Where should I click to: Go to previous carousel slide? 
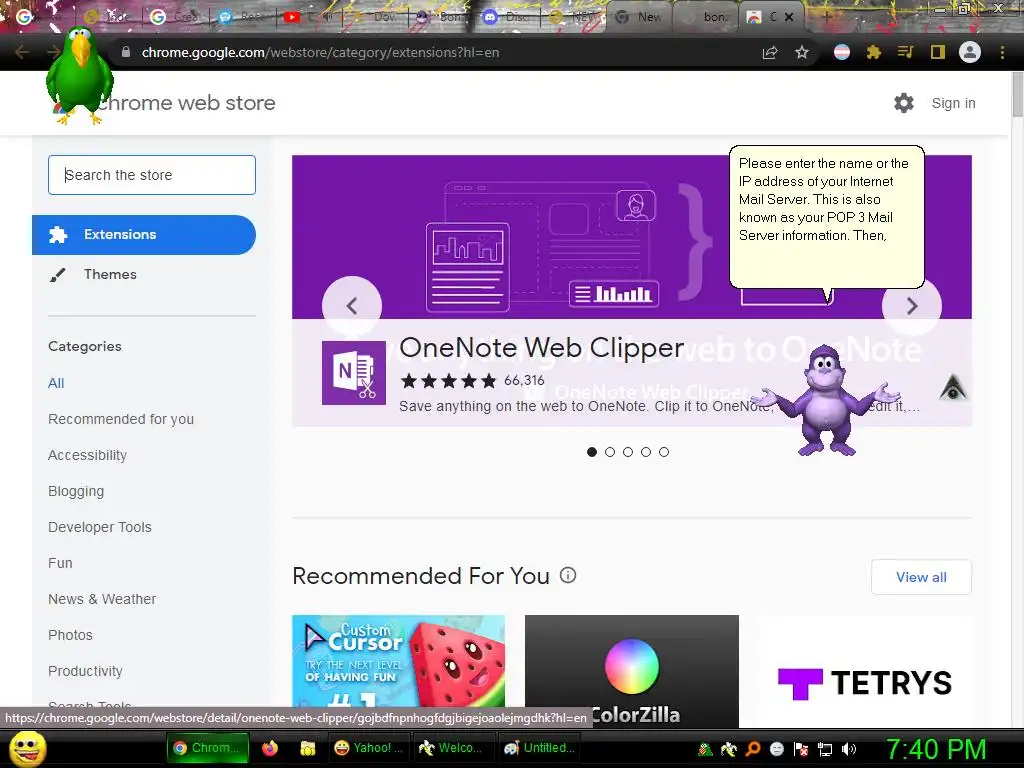[x=352, y=306]
